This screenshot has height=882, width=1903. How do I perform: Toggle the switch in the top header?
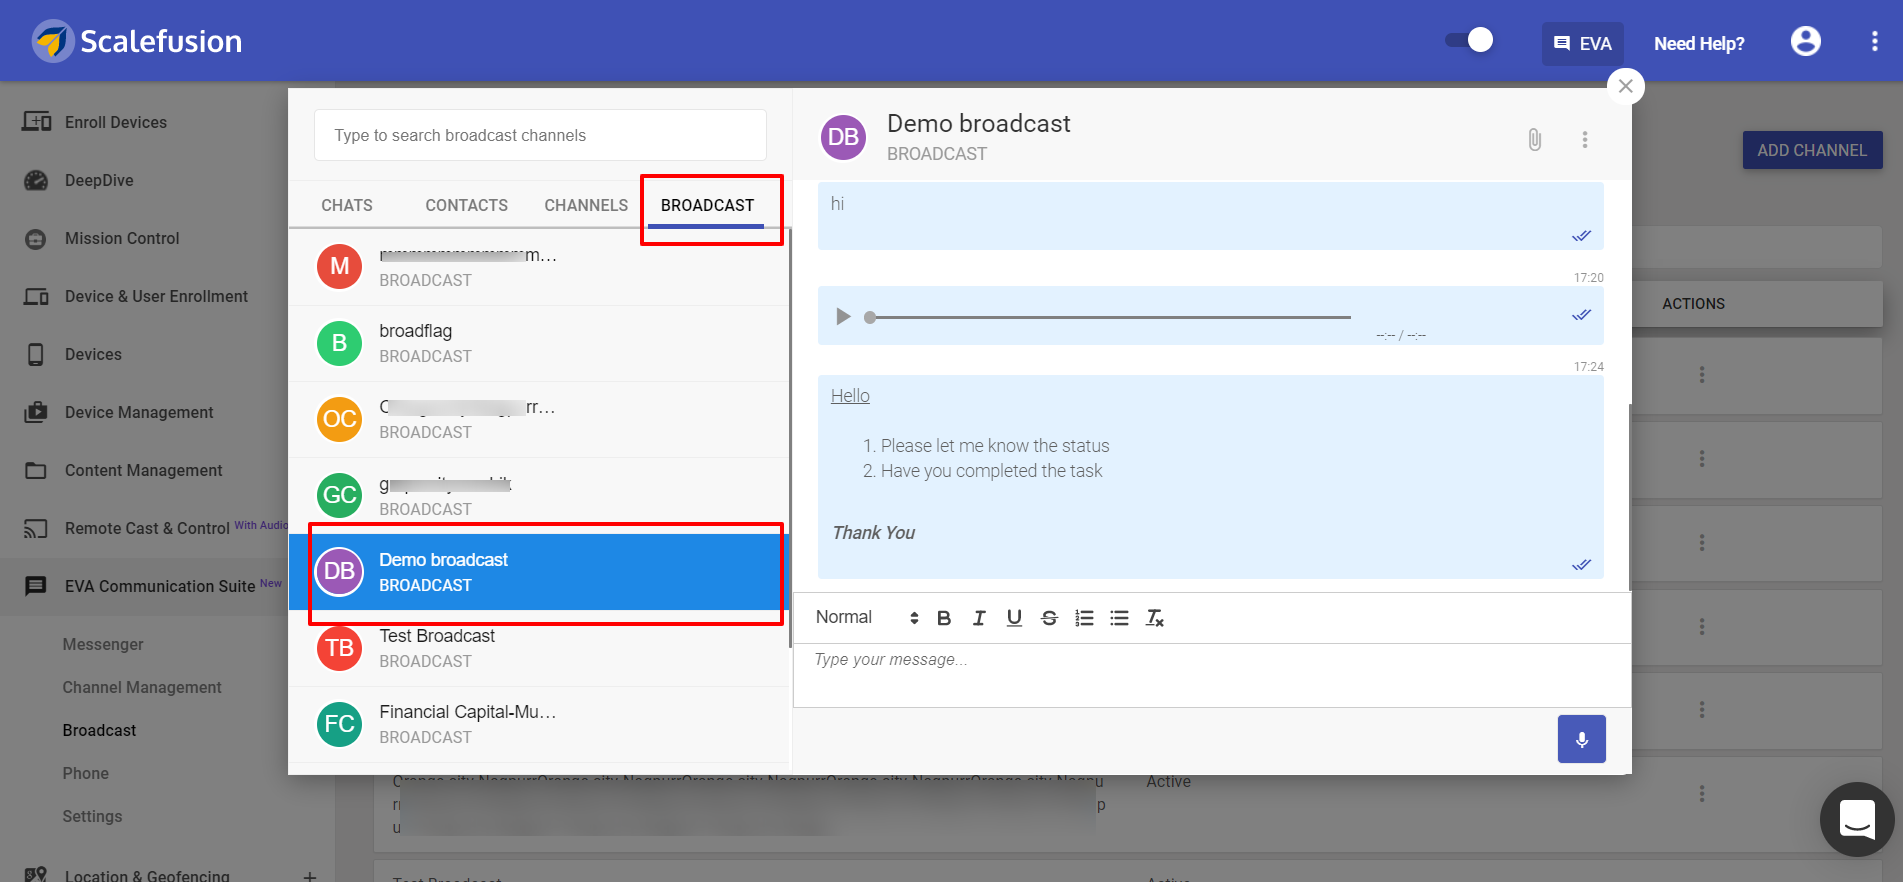[x=1469, y=40]
